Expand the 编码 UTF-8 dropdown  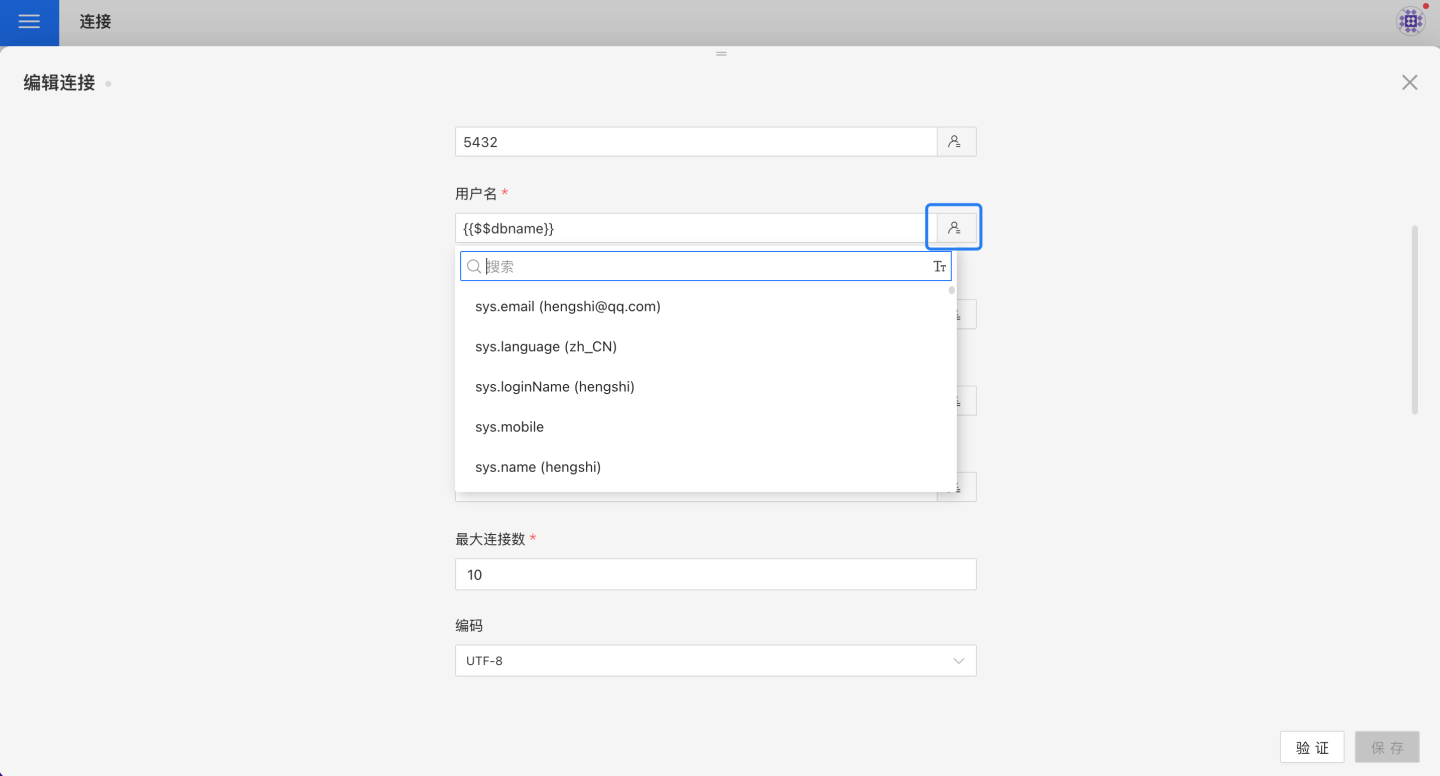pos(715,661)
